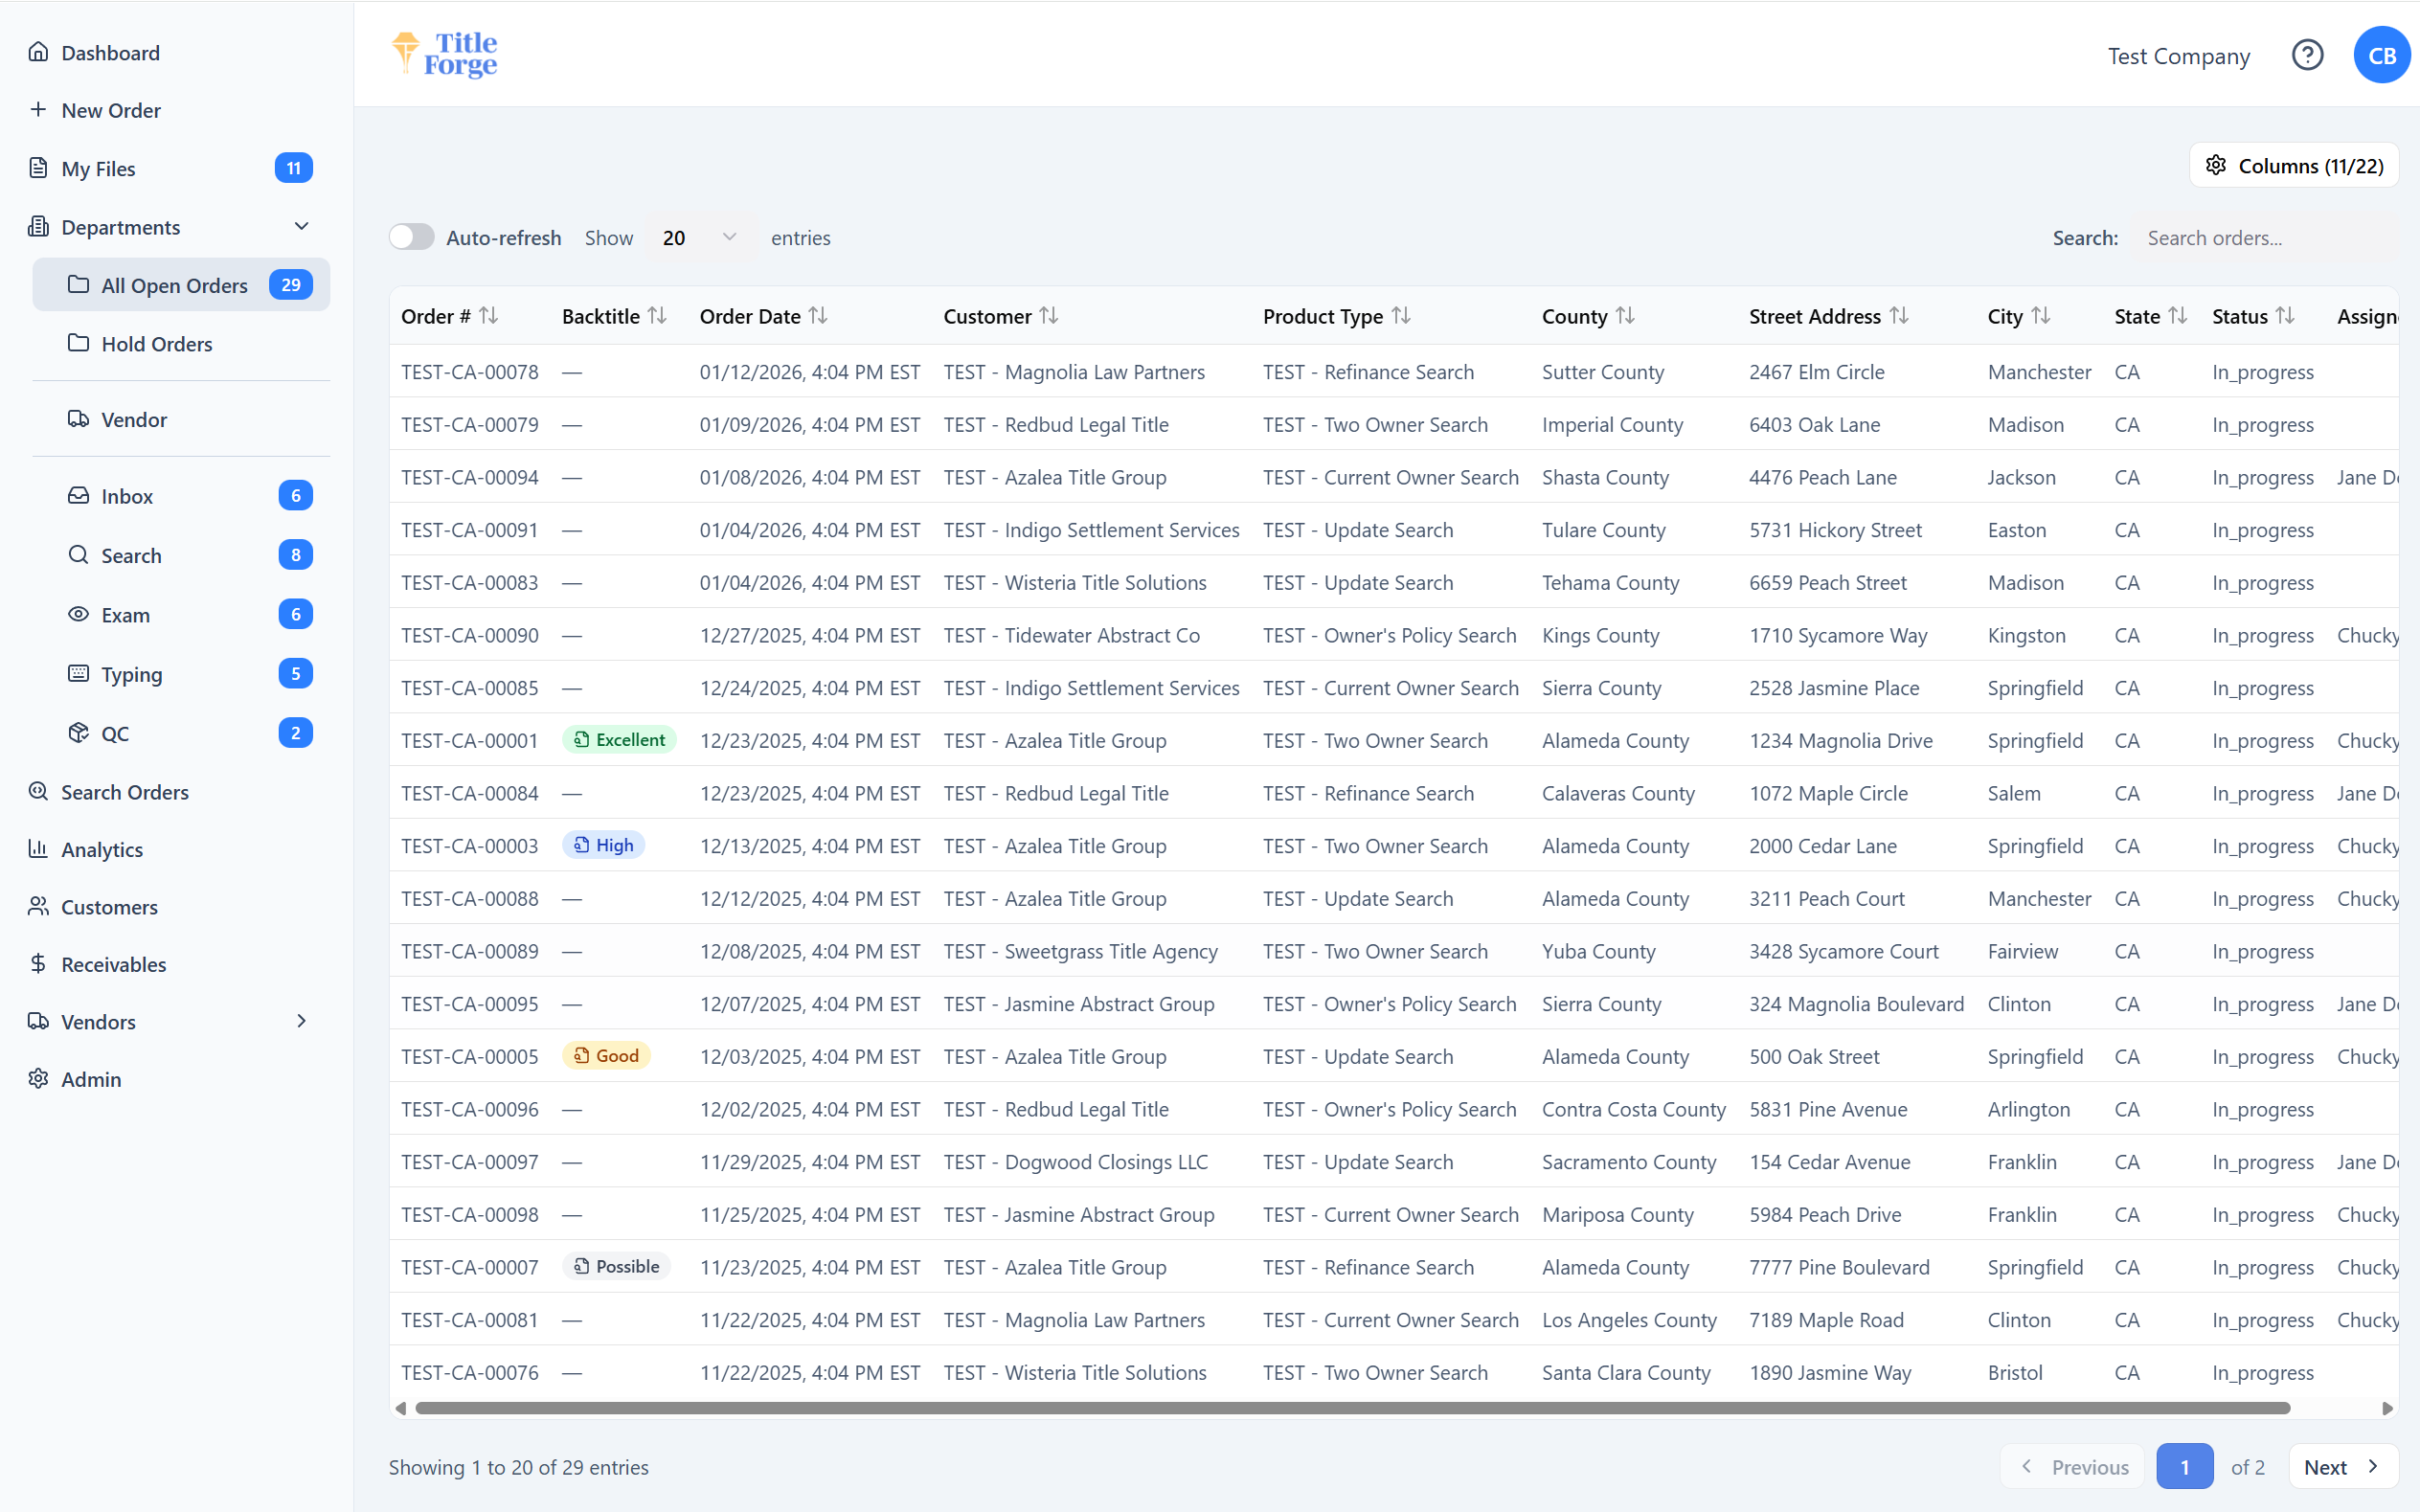Sort by Product Type column arrows

pos(1401,316)
